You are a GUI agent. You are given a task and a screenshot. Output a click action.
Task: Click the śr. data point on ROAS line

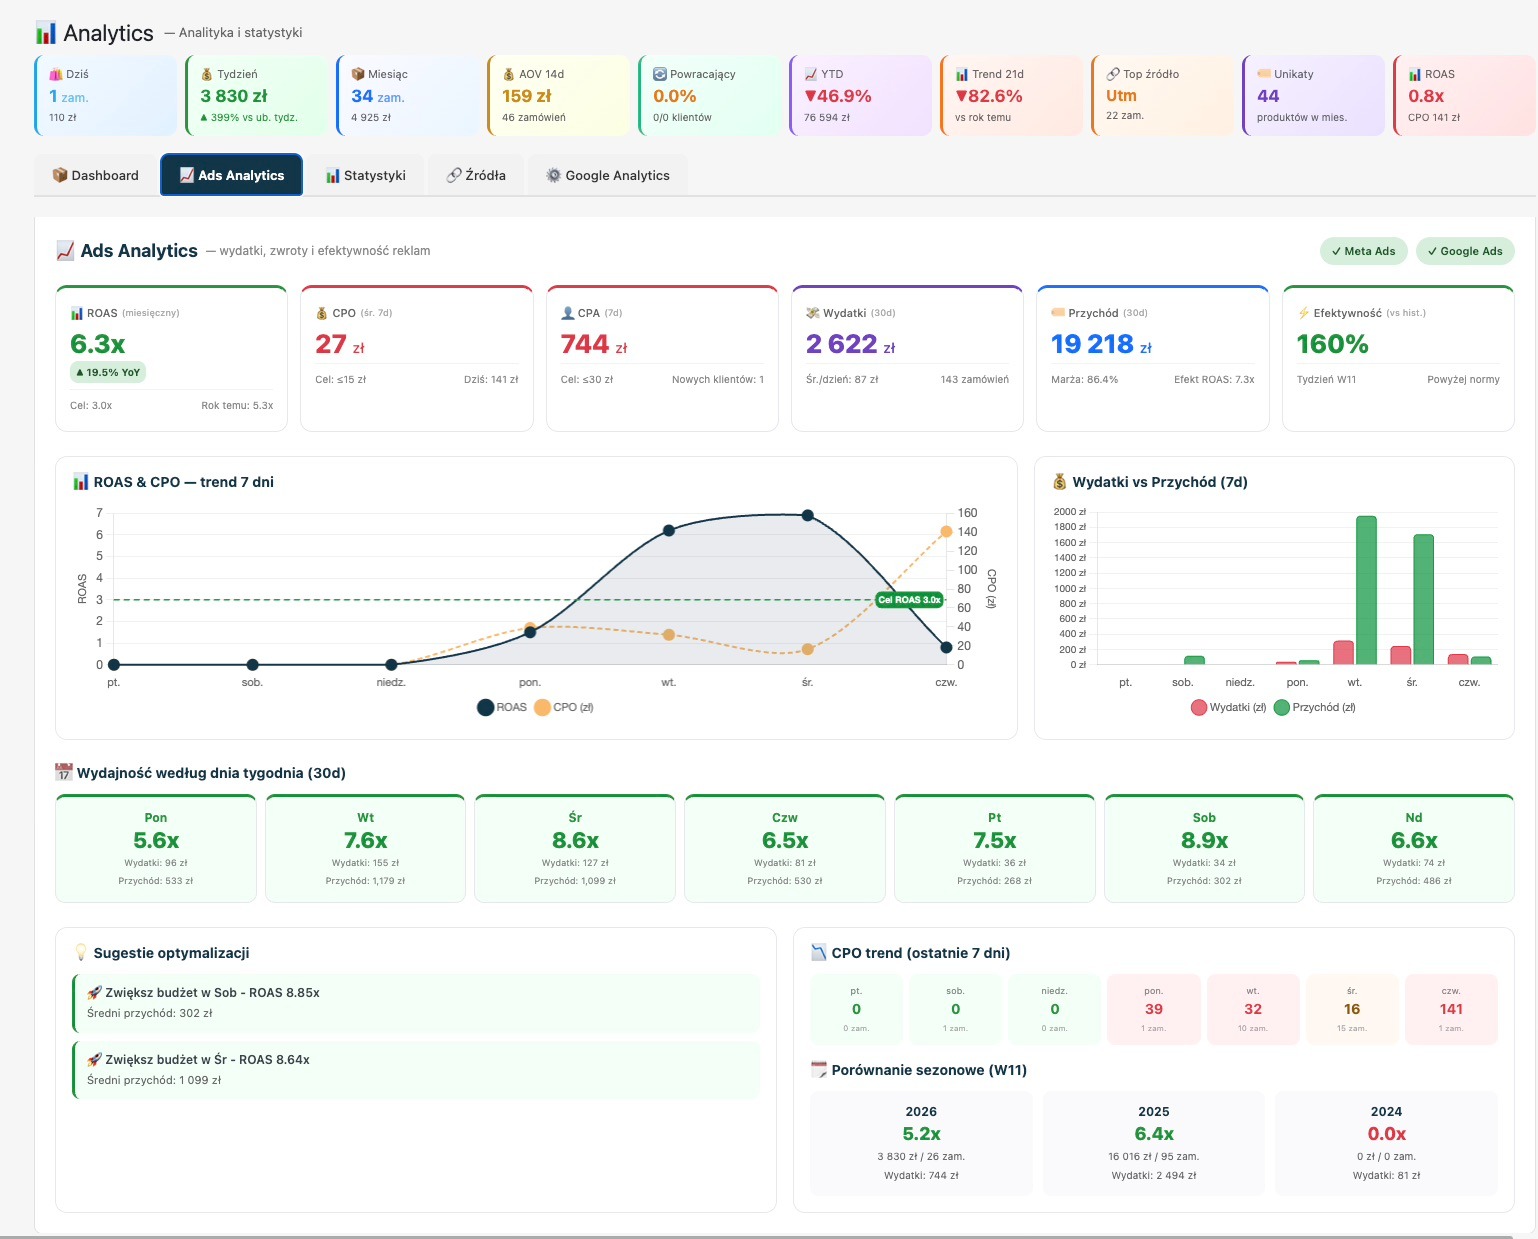tap(807, 516)
